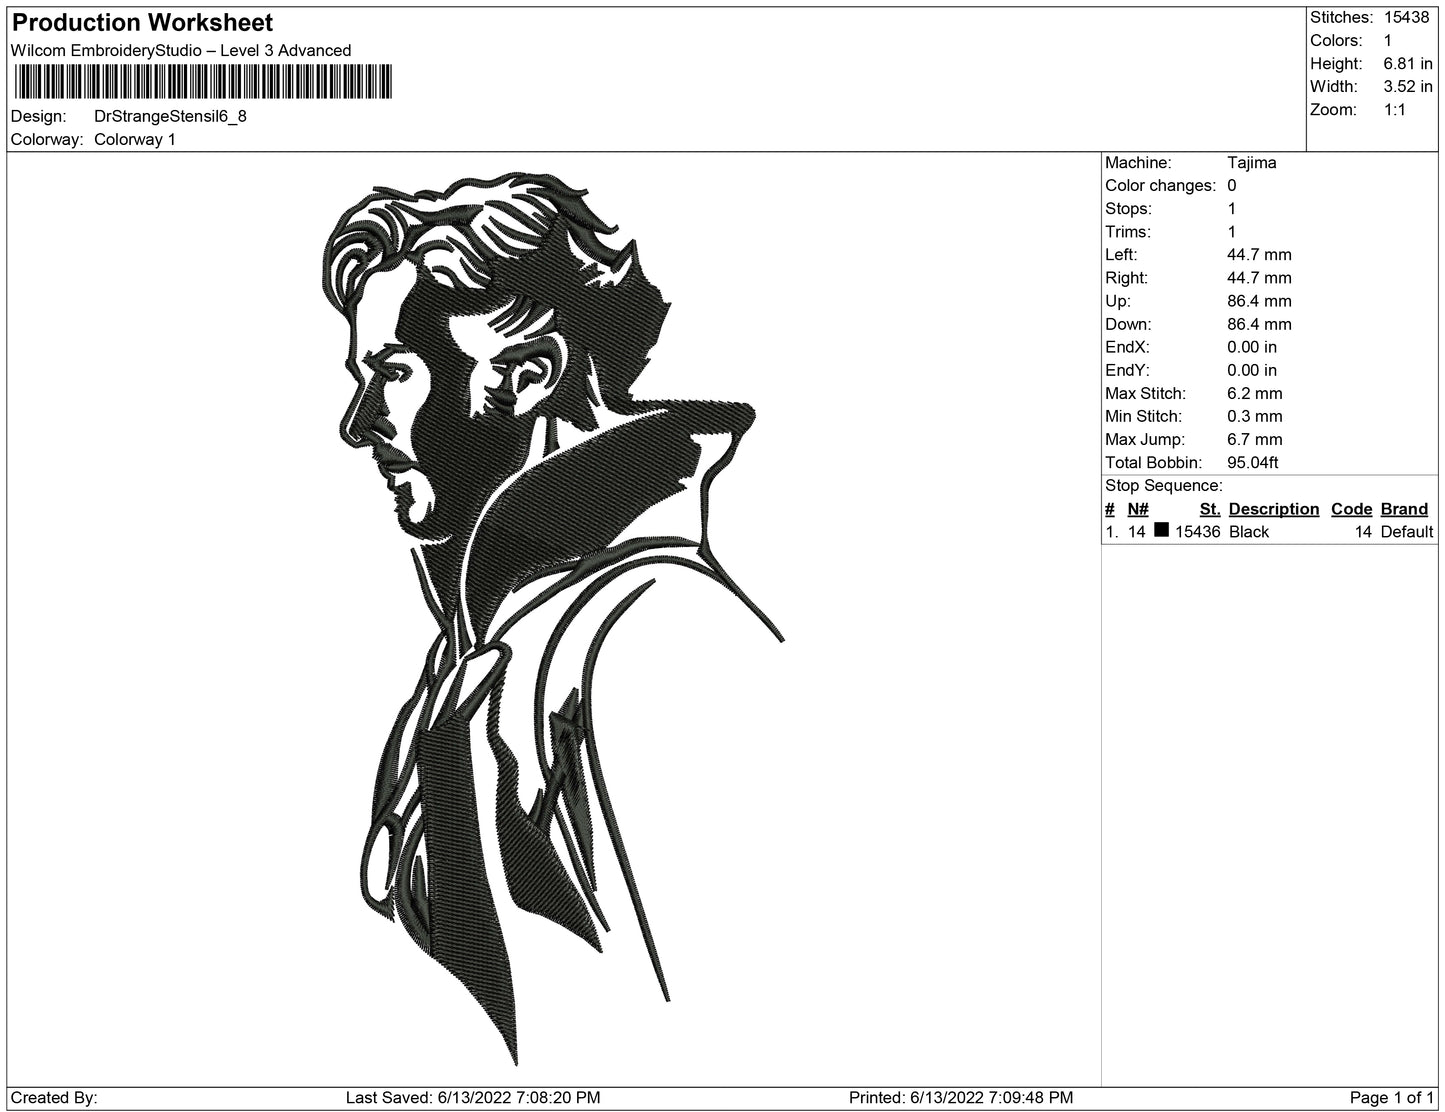Select the "Printed: 6/13/2022 7:09:48 PM" footer text
This screenshot has width=1445, height=1112.
pos(961,1098)
